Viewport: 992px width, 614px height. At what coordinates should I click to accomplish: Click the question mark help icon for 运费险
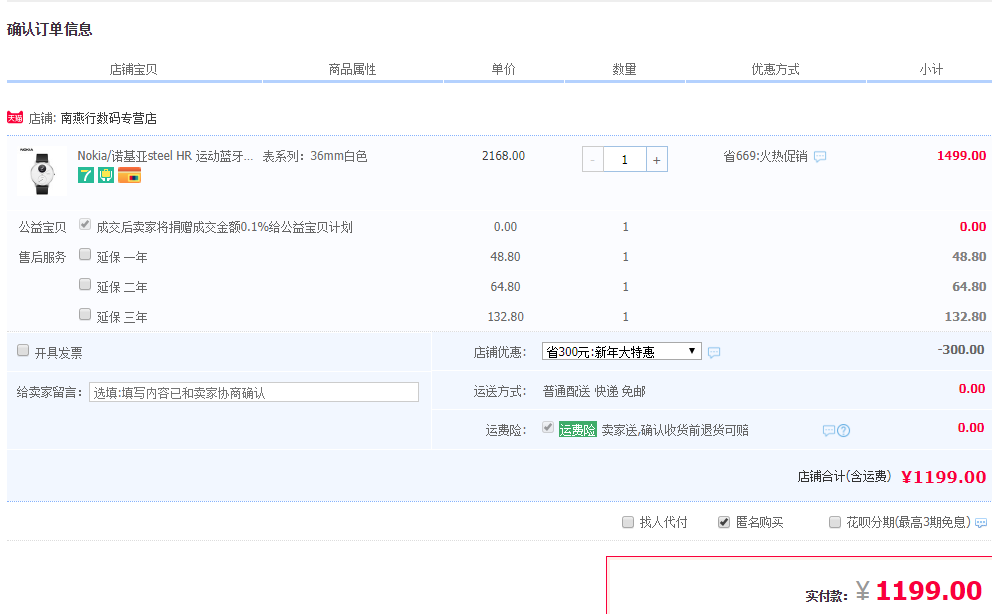843,431
